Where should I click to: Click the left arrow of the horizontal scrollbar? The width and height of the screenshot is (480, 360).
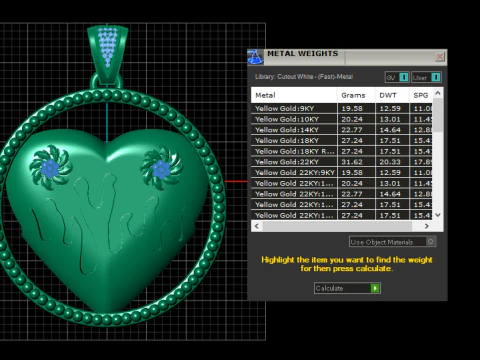[257, 226]
